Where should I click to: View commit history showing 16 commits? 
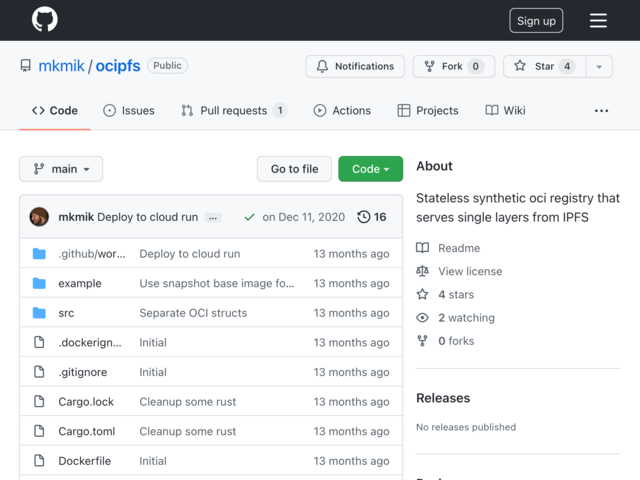click(x=371, y=217)
